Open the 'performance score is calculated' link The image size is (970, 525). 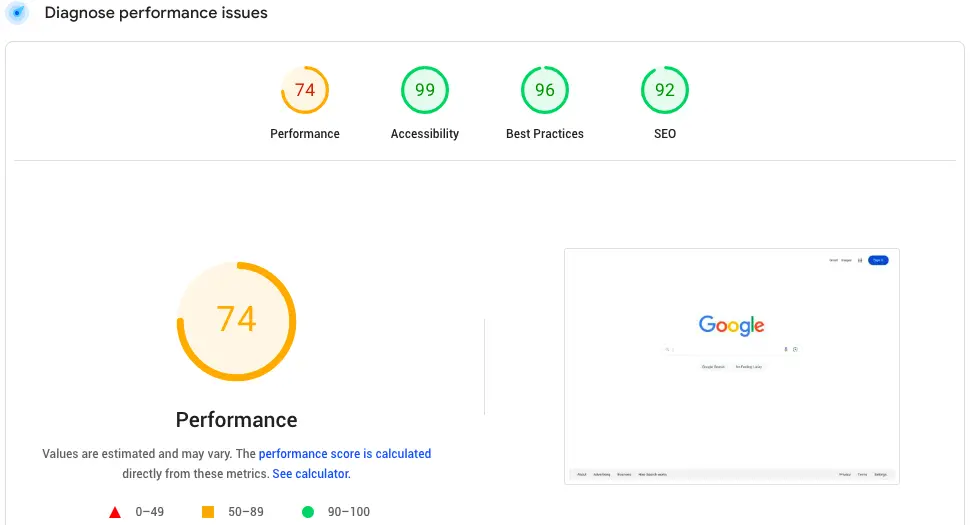pyautogui.click(x=345, y=454)
